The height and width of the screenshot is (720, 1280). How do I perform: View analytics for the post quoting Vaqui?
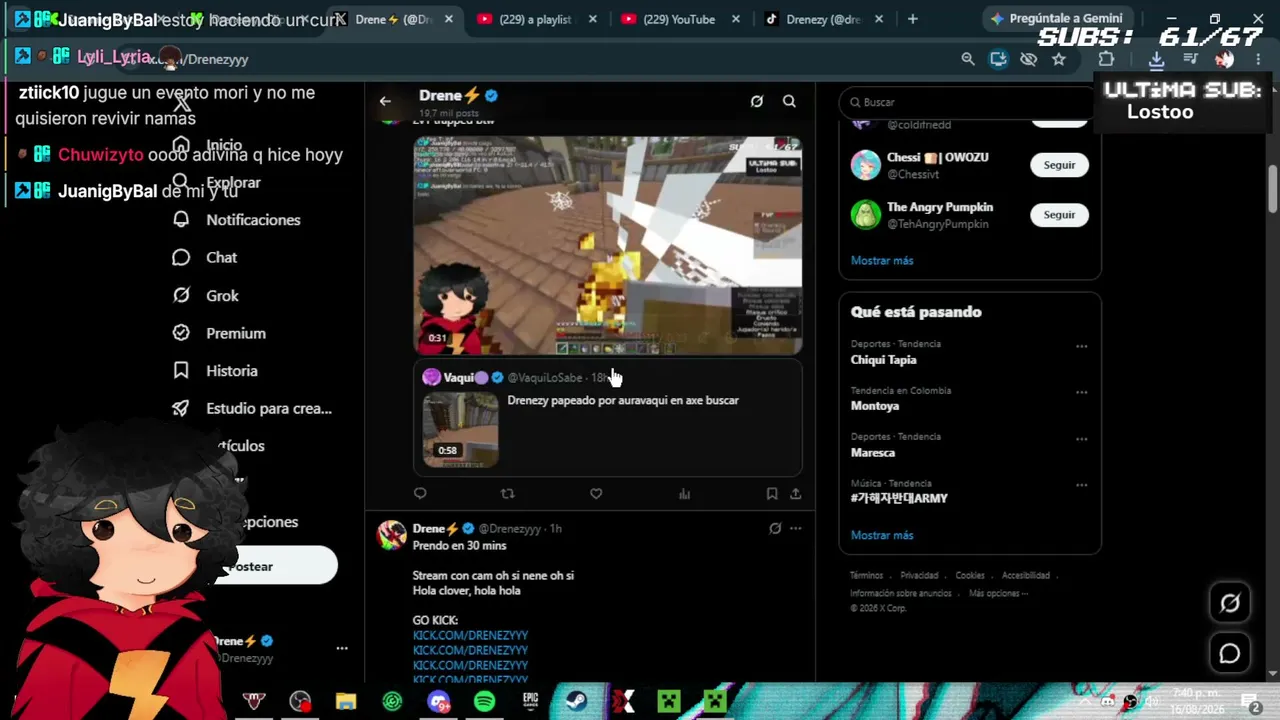[x=684, y=493]
